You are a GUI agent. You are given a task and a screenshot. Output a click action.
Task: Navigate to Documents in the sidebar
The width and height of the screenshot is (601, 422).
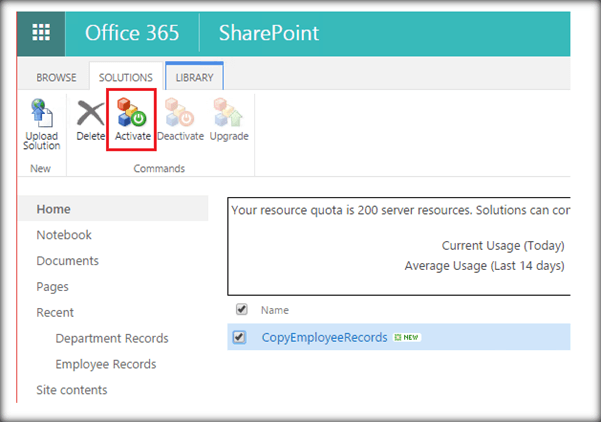[x=67, y=261]
